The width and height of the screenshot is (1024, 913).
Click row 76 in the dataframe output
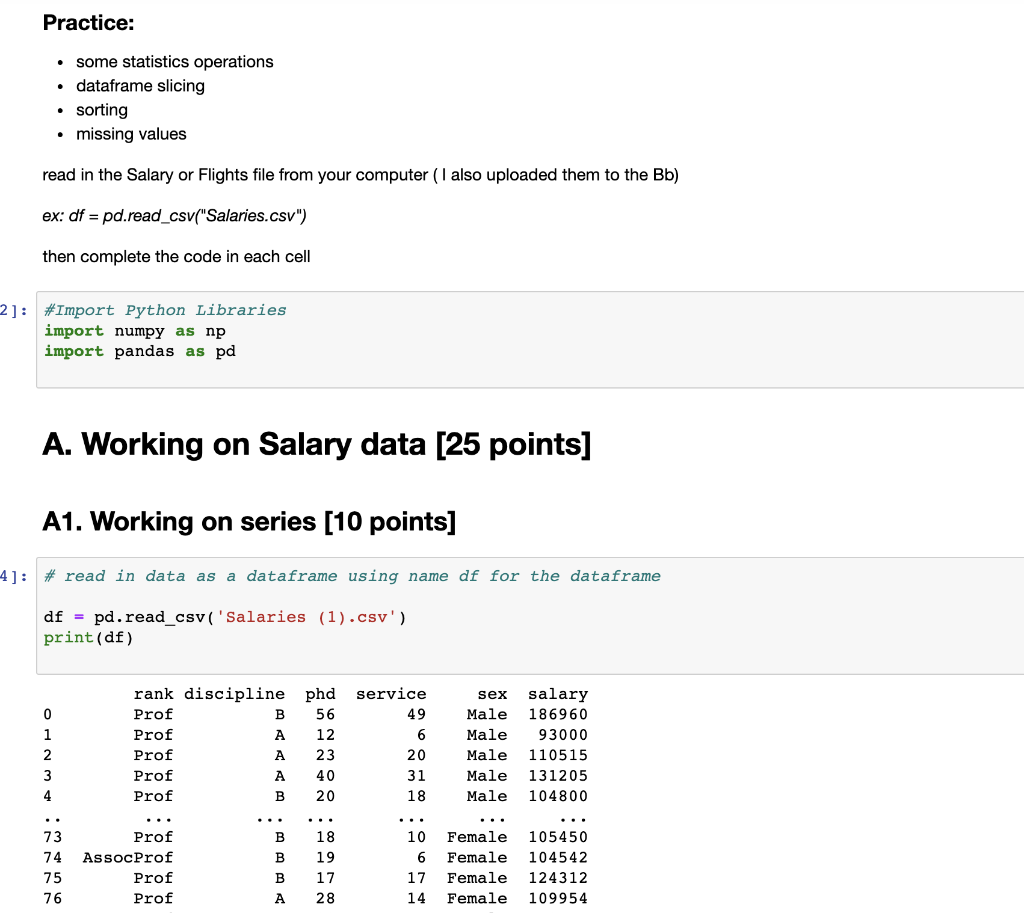[x=300, y=898]
